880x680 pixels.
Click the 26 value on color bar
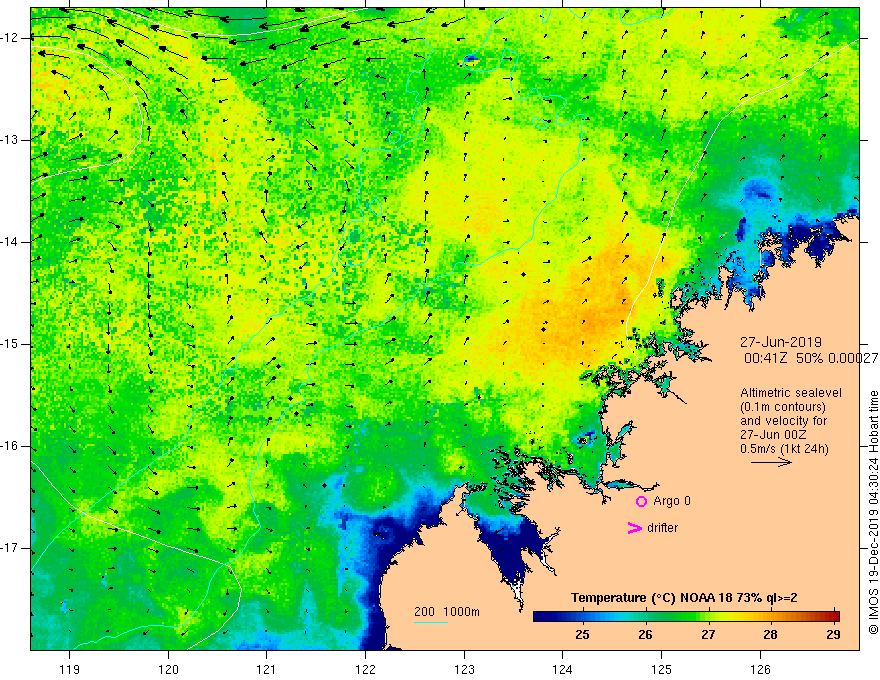(645, 635)
